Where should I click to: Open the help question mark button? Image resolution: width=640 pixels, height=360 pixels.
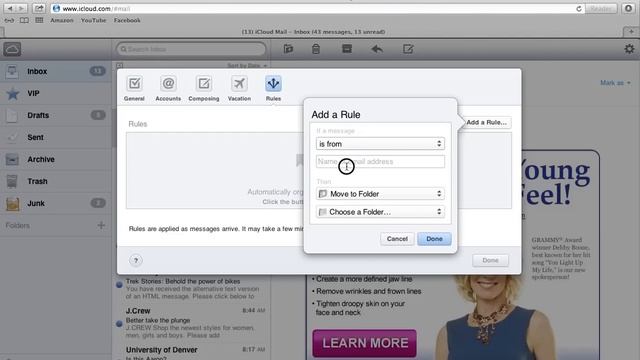[x=136, y=260]
